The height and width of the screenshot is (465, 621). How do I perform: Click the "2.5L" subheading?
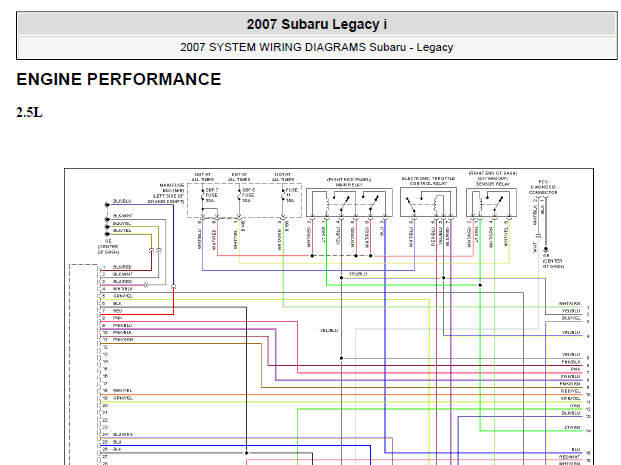pos(29,112)
